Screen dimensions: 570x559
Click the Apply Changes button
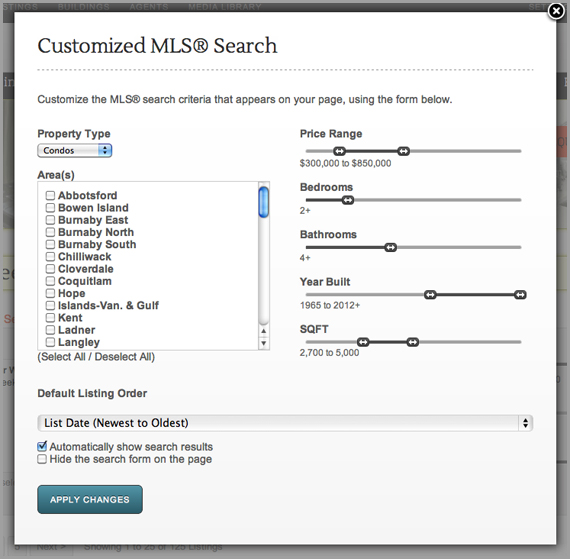90,499
